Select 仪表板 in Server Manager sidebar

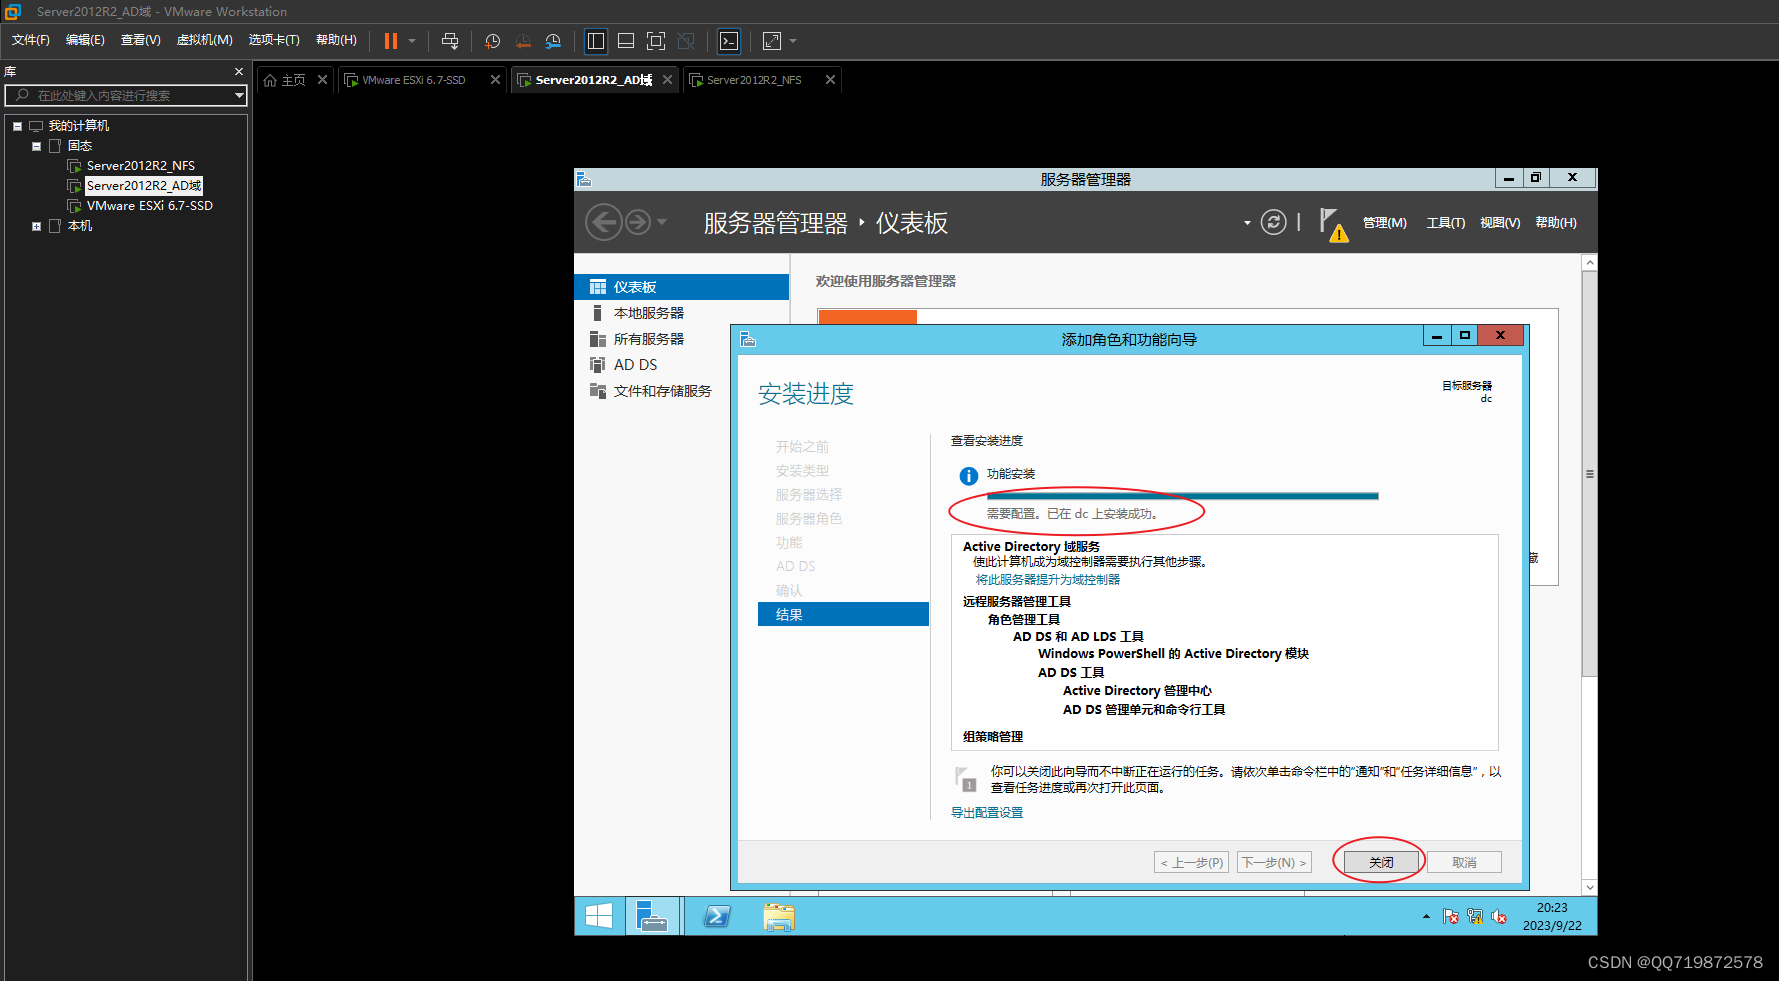click(x=682, y=287)
